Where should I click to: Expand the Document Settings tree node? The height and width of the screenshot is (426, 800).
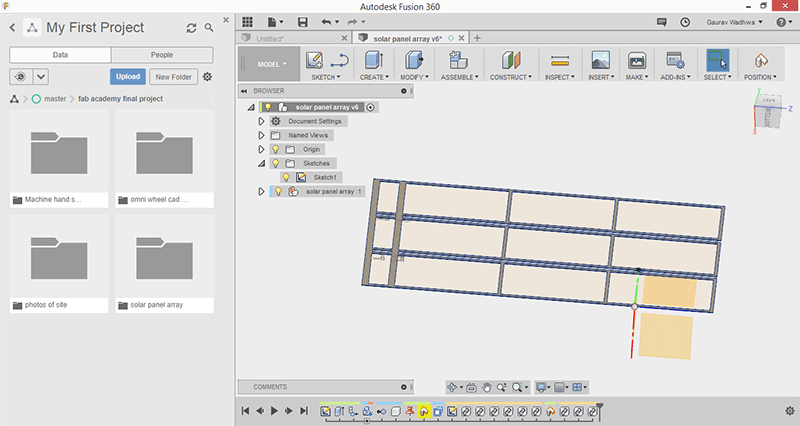(261, 121)
